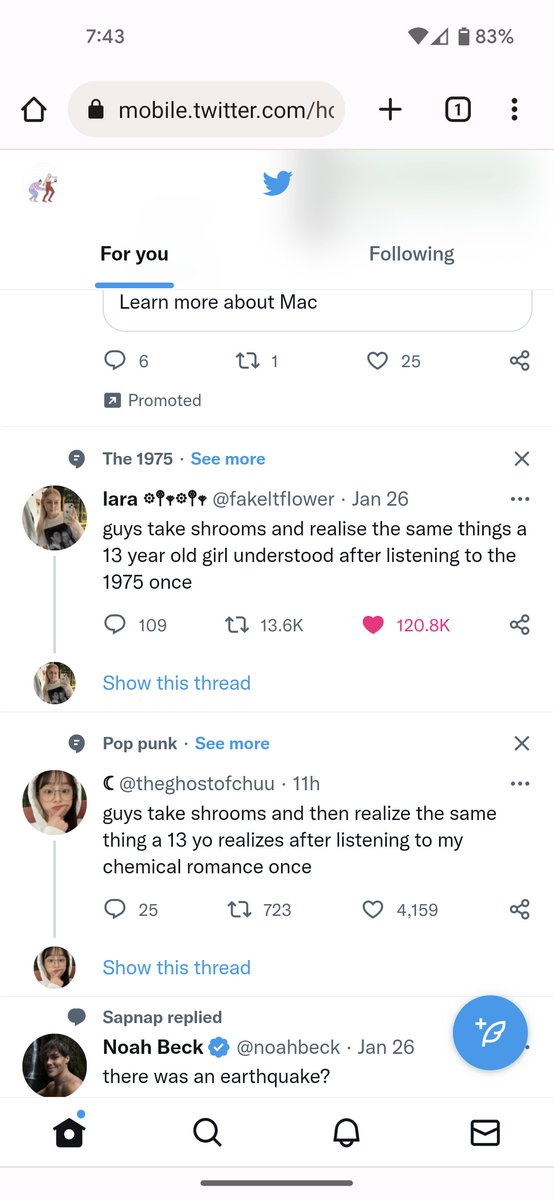
Task: Open more options on lara's tweet
Action: click(x=519, y=499)
